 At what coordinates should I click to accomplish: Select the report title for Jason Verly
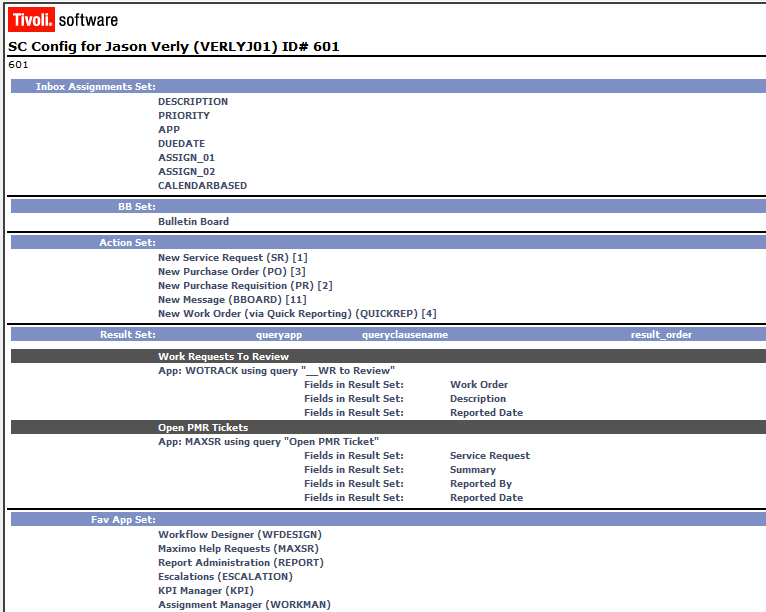[x=173, y=46]
